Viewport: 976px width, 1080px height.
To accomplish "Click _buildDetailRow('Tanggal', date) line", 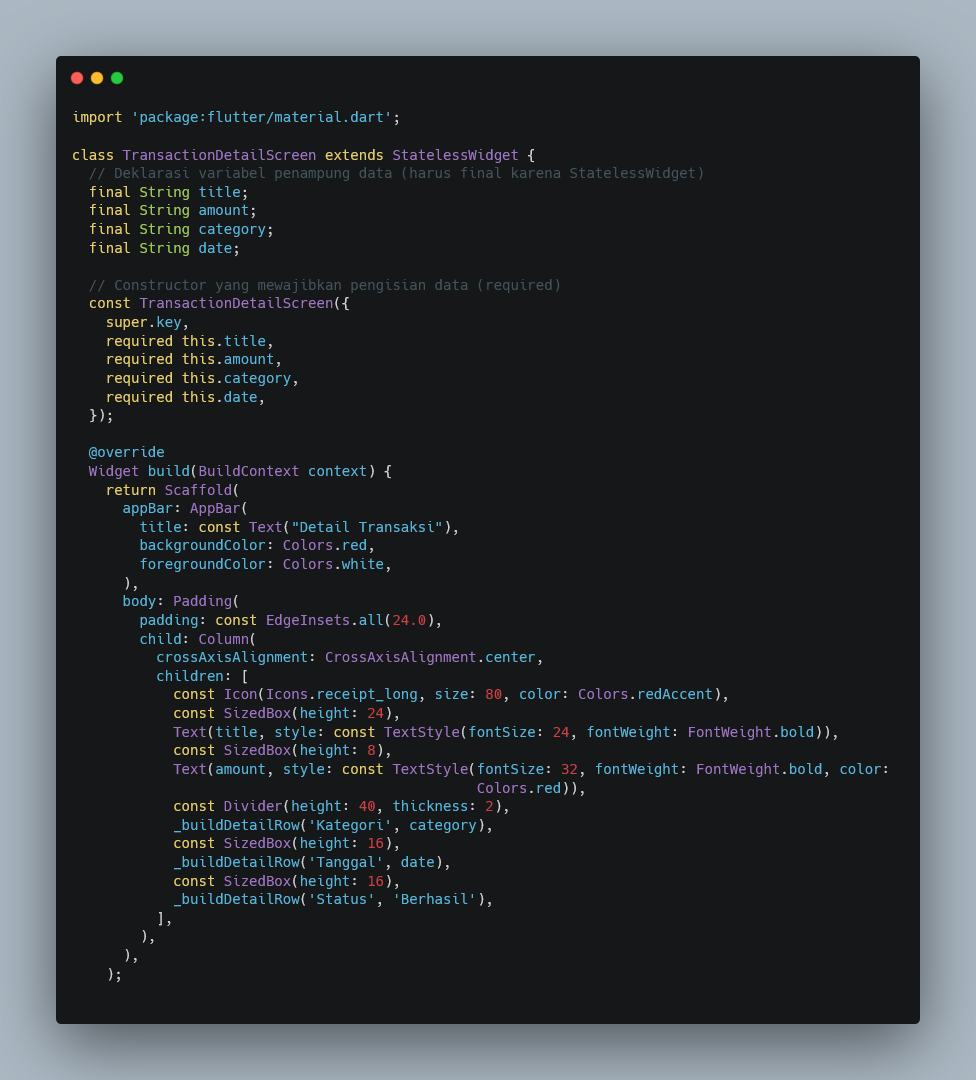I will [x=312, y=862].
